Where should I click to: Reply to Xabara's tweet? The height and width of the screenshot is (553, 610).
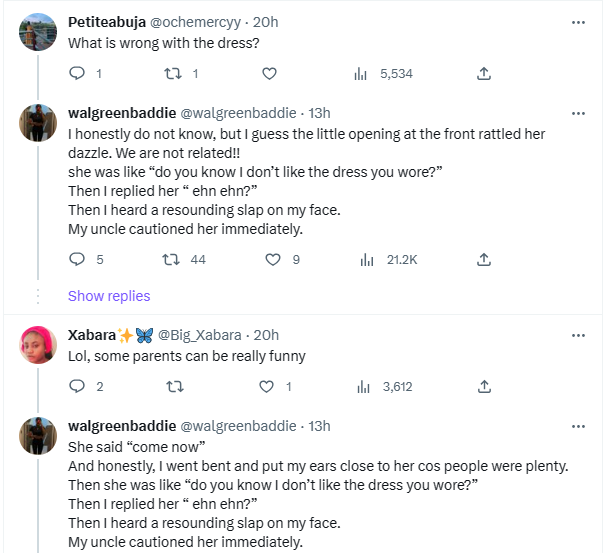79,386
